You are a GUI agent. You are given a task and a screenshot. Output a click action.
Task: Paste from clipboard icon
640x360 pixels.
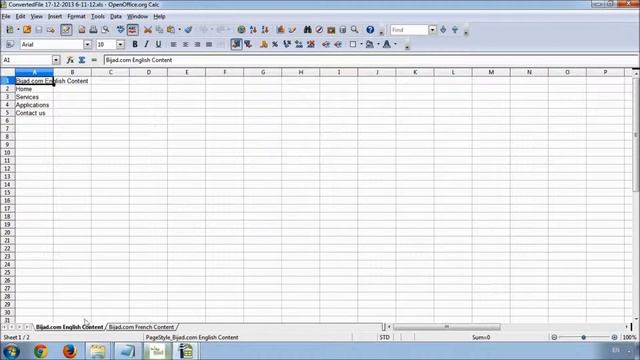(x=171, y=30)
